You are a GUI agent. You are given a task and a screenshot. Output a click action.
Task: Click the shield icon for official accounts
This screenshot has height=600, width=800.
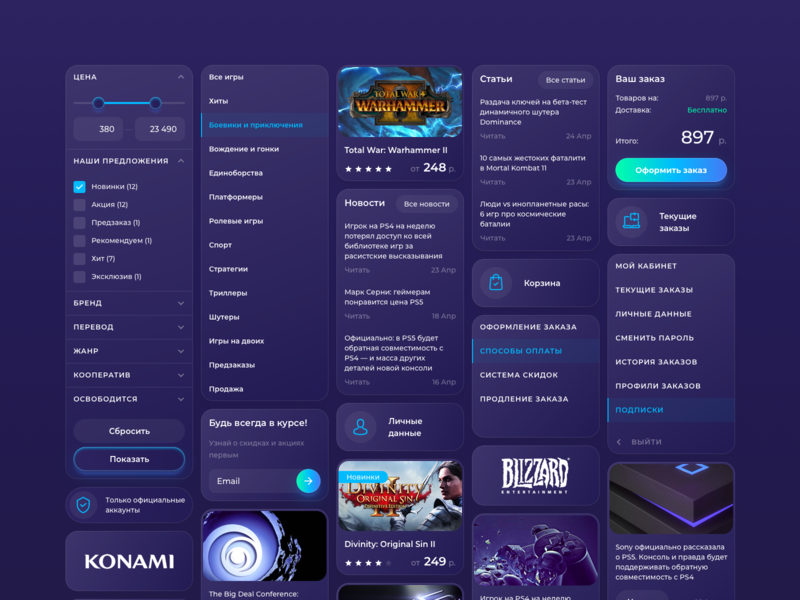point(83,505)
